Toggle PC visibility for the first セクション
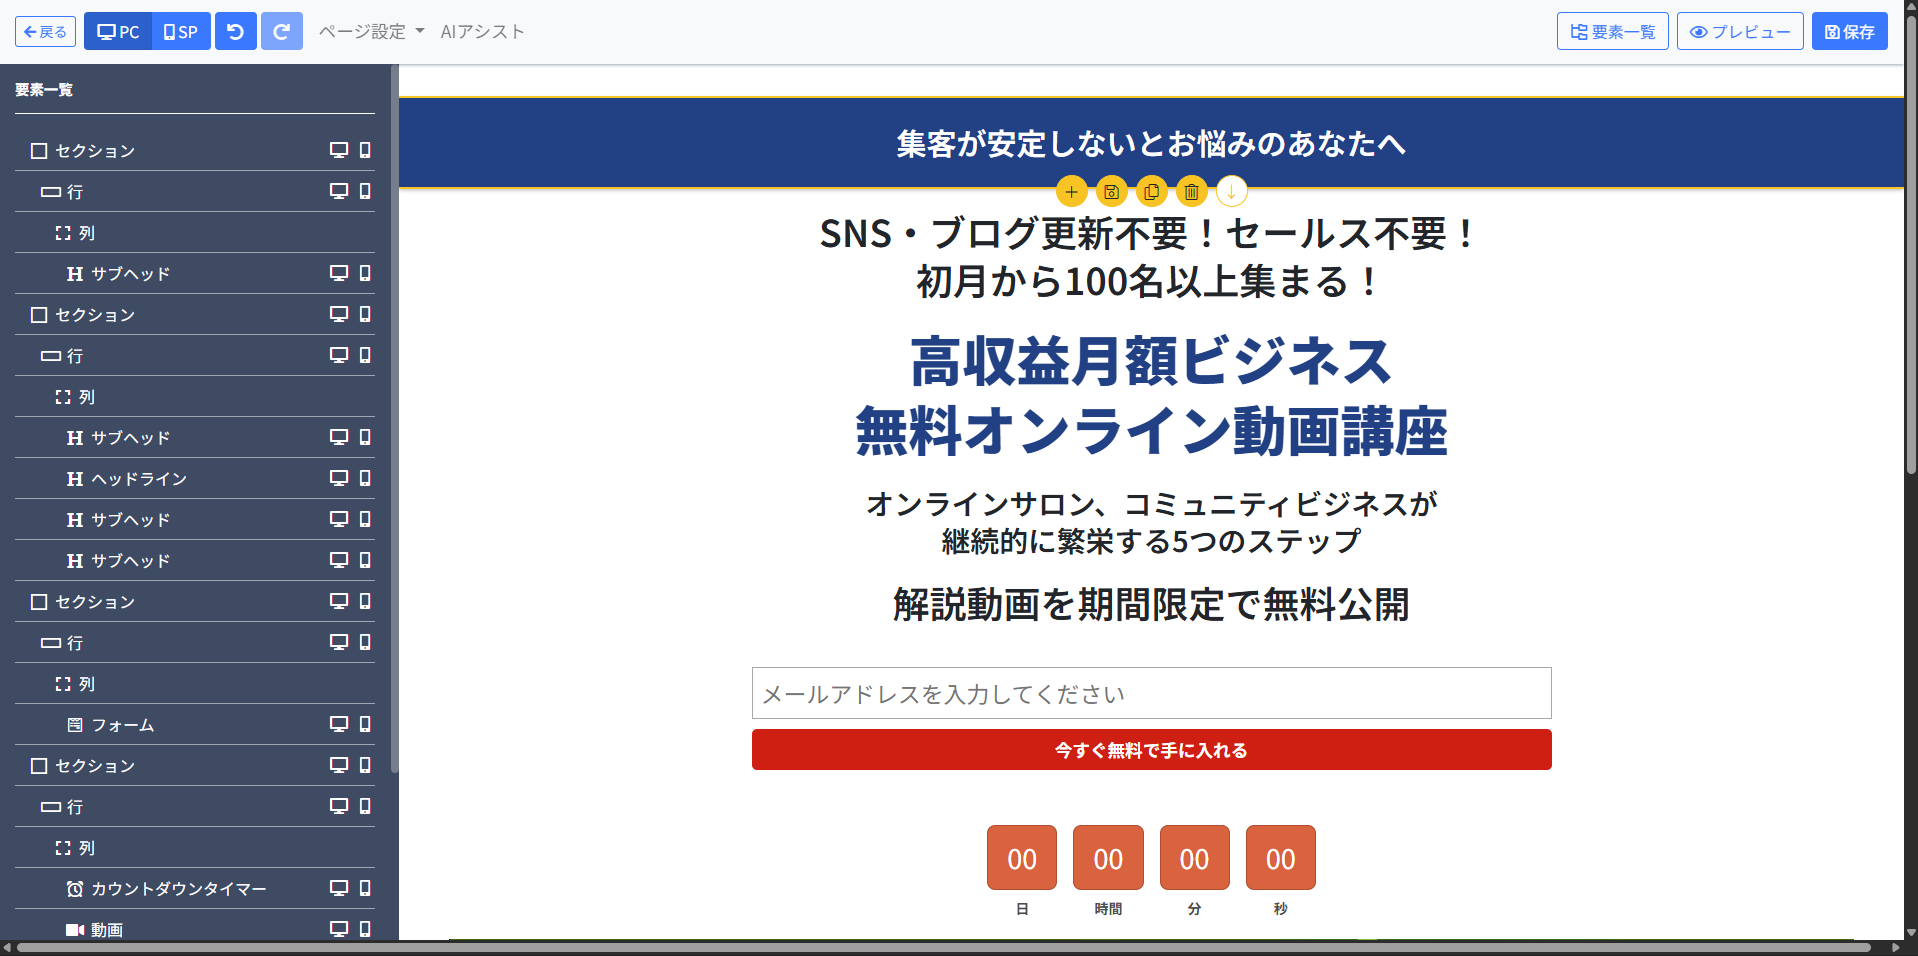This screenshot has height=956, width=1918. (339, 150)
